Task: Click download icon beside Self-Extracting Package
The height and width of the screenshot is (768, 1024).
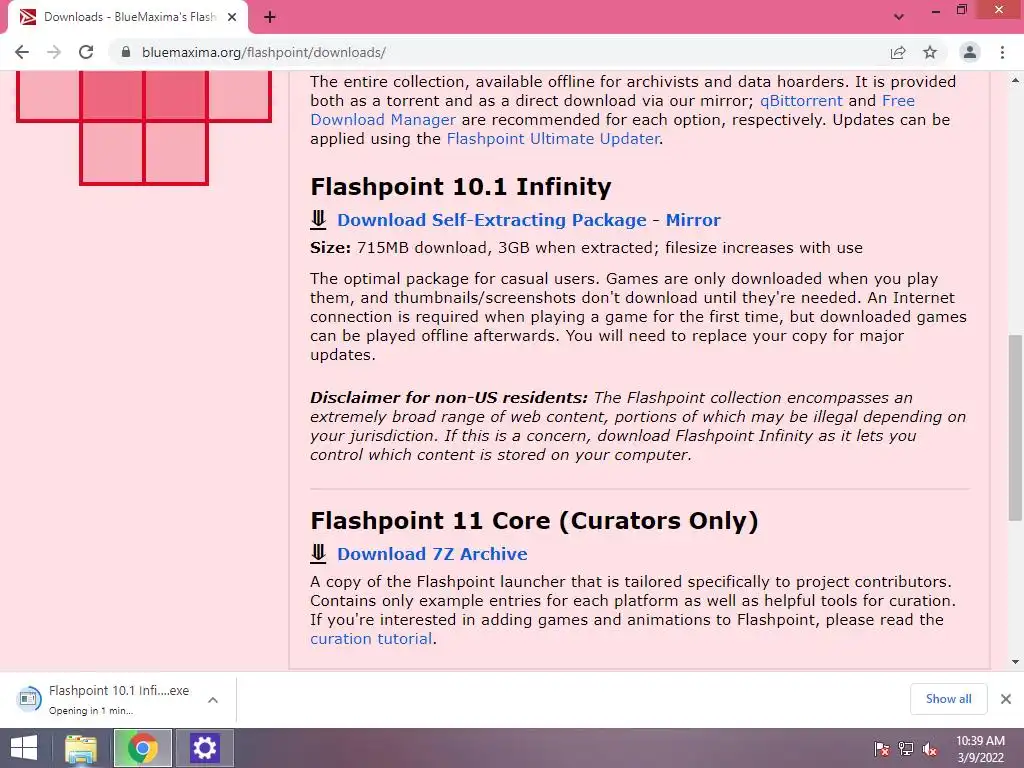Action: pyautogui.click(x=318, y=219)
